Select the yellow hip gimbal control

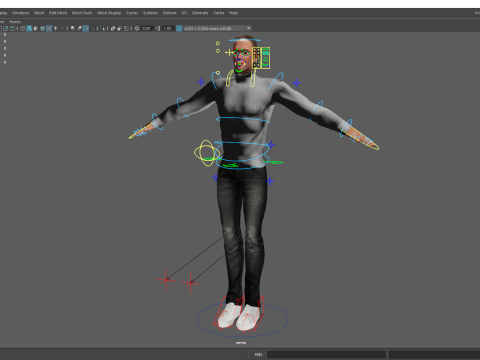[x=207, y=153]
